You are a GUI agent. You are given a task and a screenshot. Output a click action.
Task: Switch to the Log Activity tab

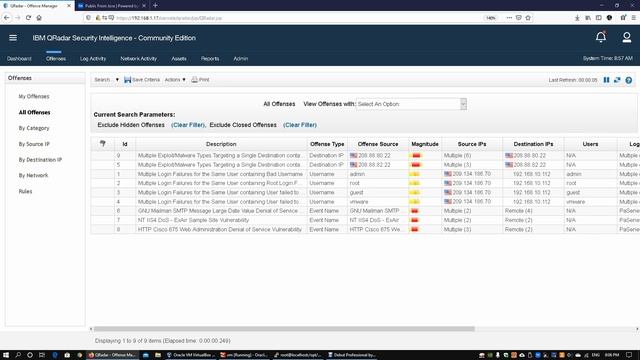[x=93, y=59]
